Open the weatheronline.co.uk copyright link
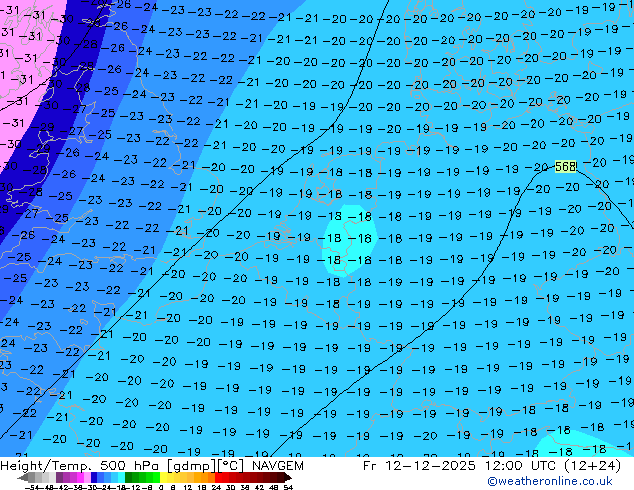634x490 pixels. (549, 481)
